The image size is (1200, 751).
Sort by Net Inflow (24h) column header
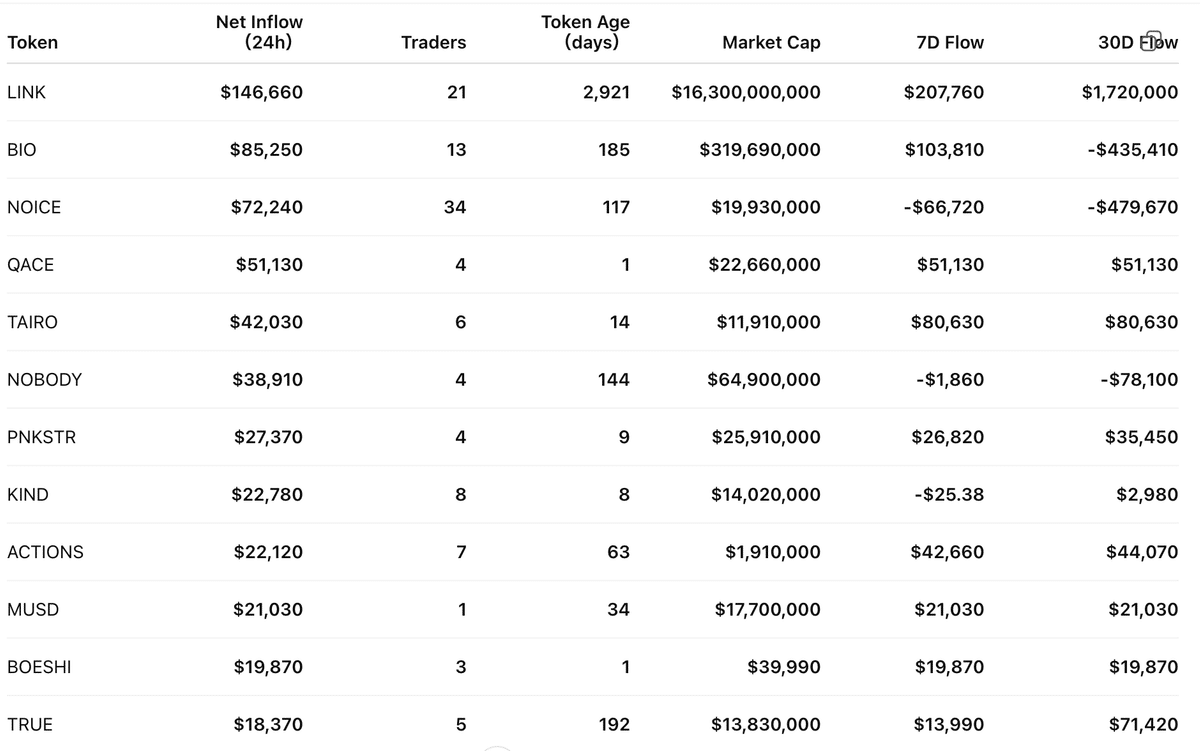click(259, 32)
